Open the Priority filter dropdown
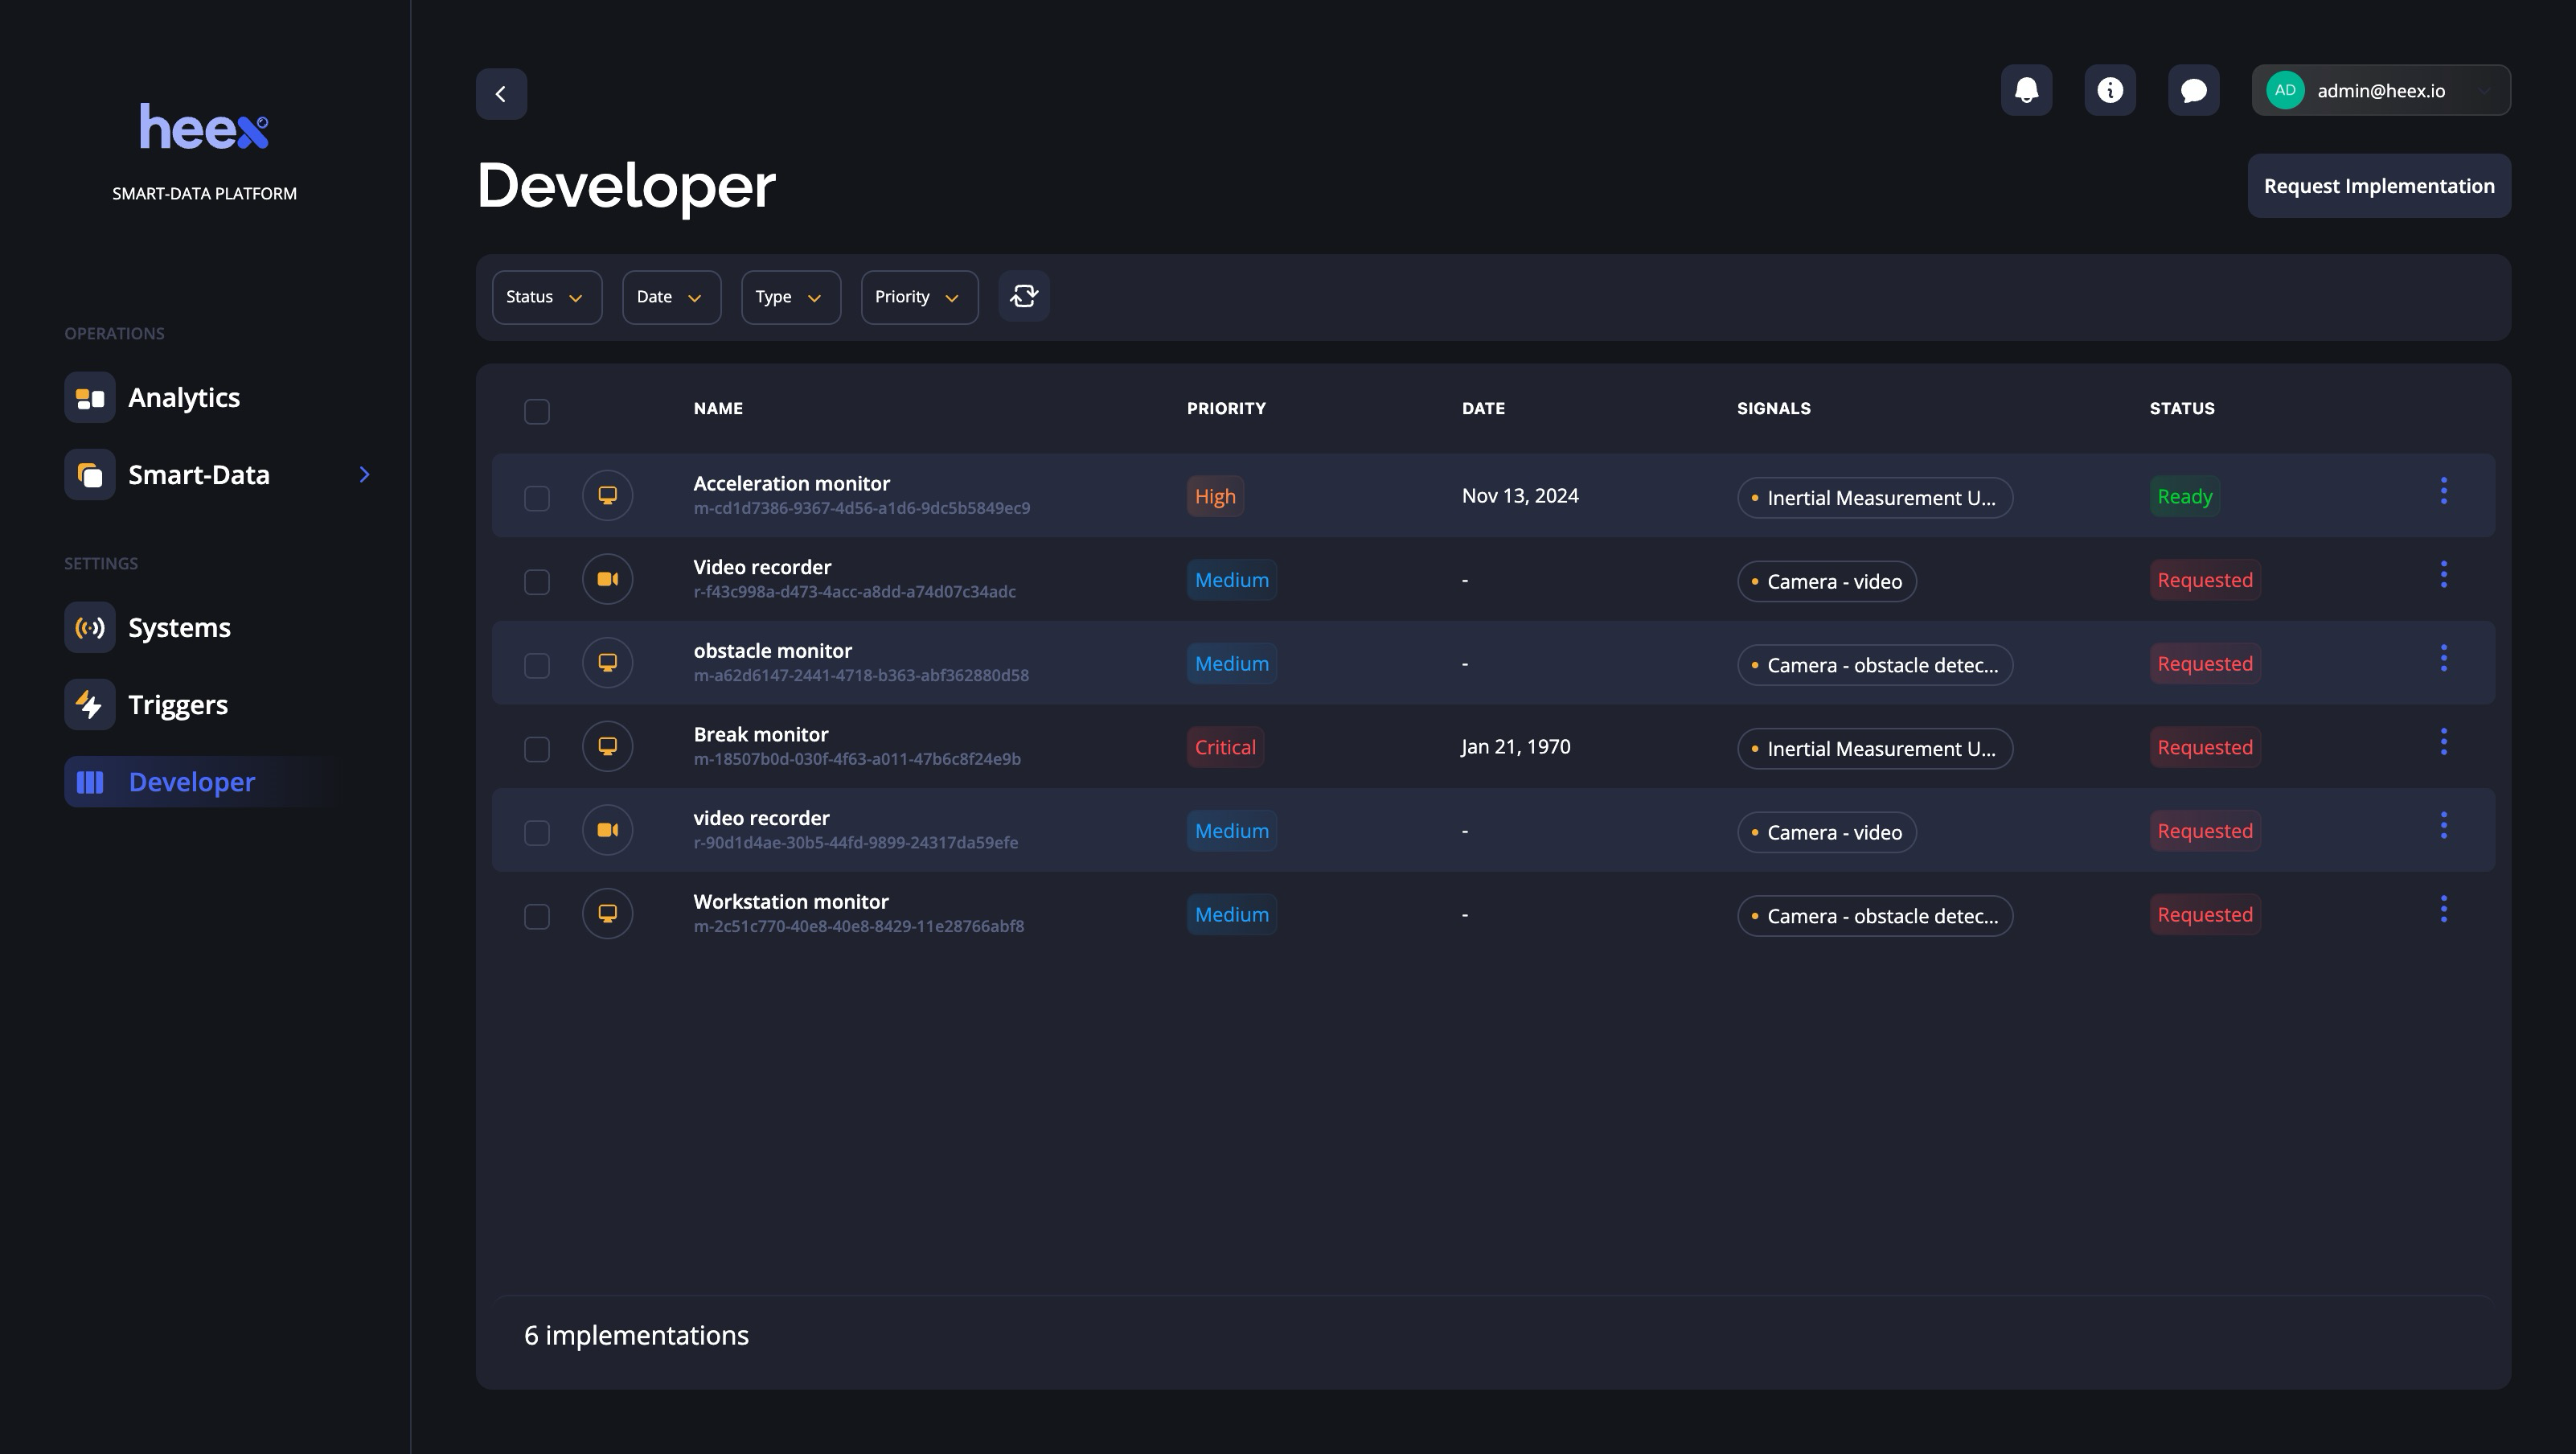The width and height of the screenshot is (2576, 1454). pyautogui.click(x=920, y=298)
